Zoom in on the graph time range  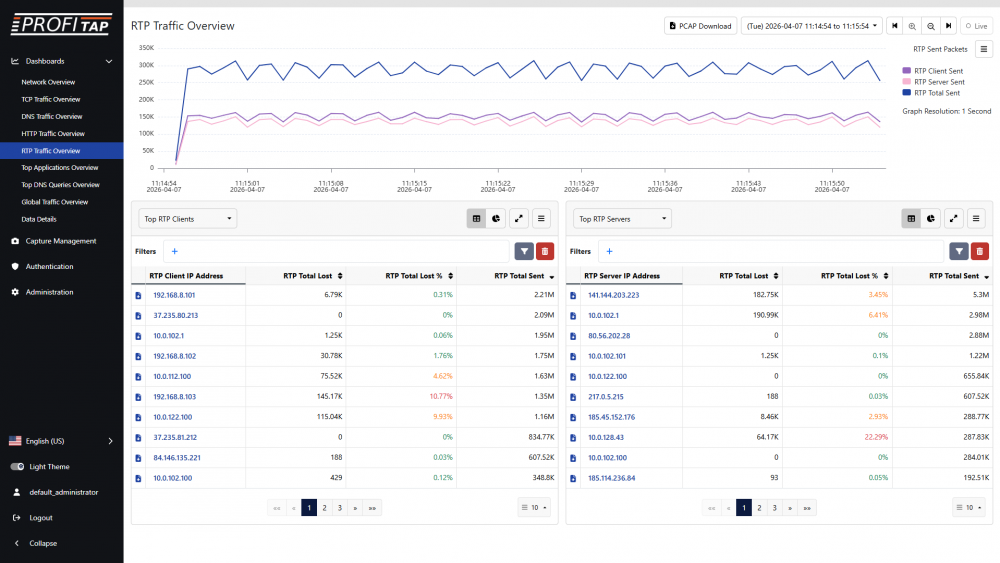pos(912,26)
